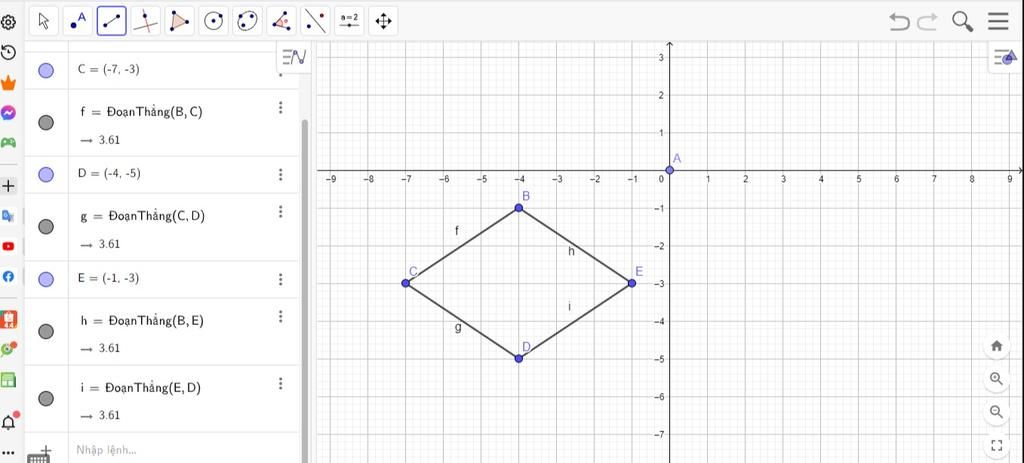Open the three-dot menu for segment h

pyautogui.click(x=281, y=316)
